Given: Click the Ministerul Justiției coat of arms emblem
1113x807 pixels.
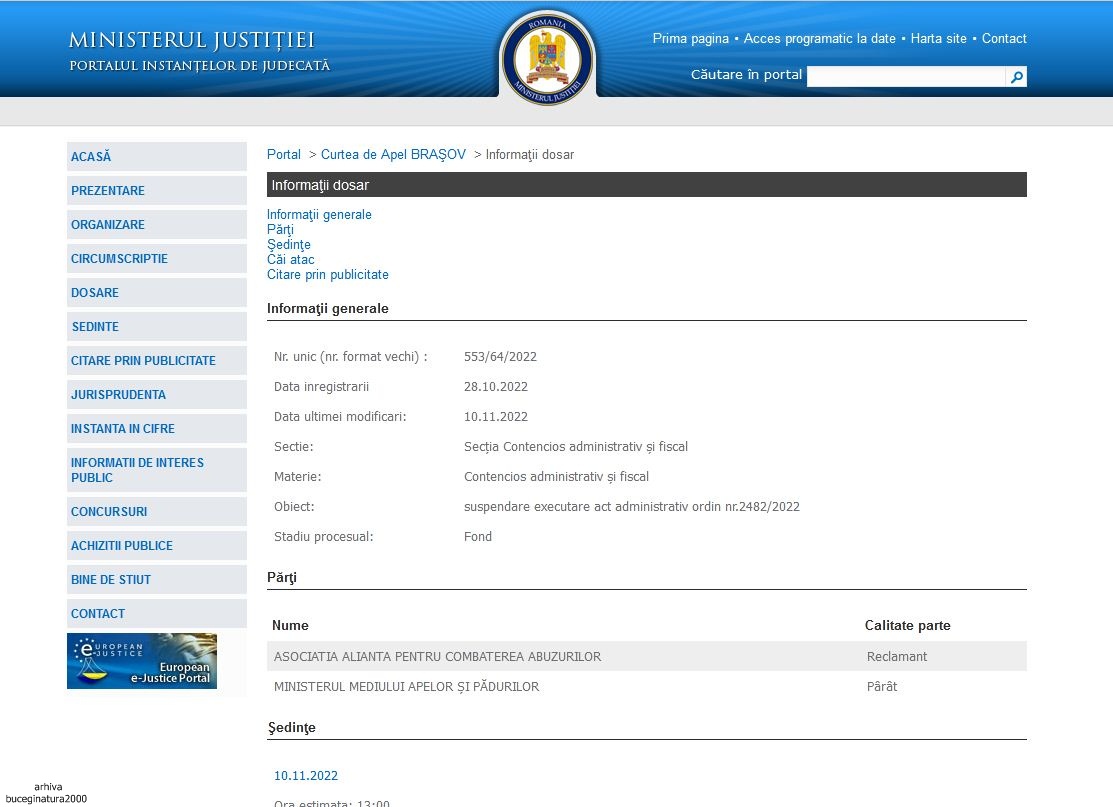Looking at the screenshot, I should click(x=547, y=57).
